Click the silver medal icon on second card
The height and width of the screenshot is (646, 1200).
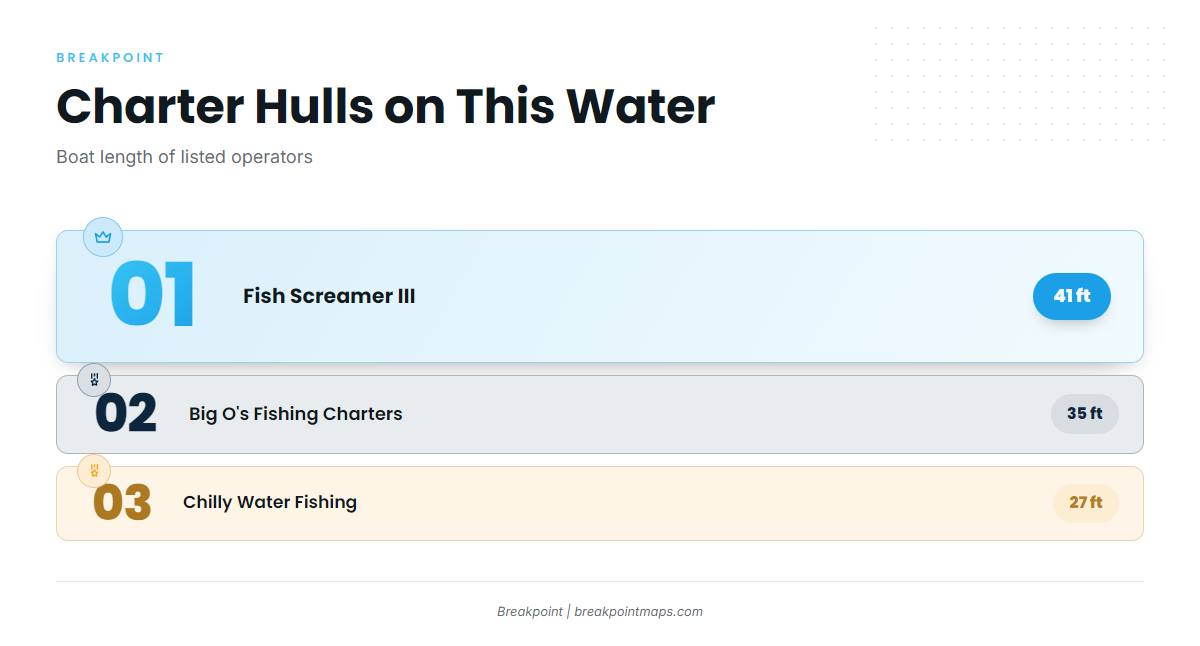[x=94, y=380]
